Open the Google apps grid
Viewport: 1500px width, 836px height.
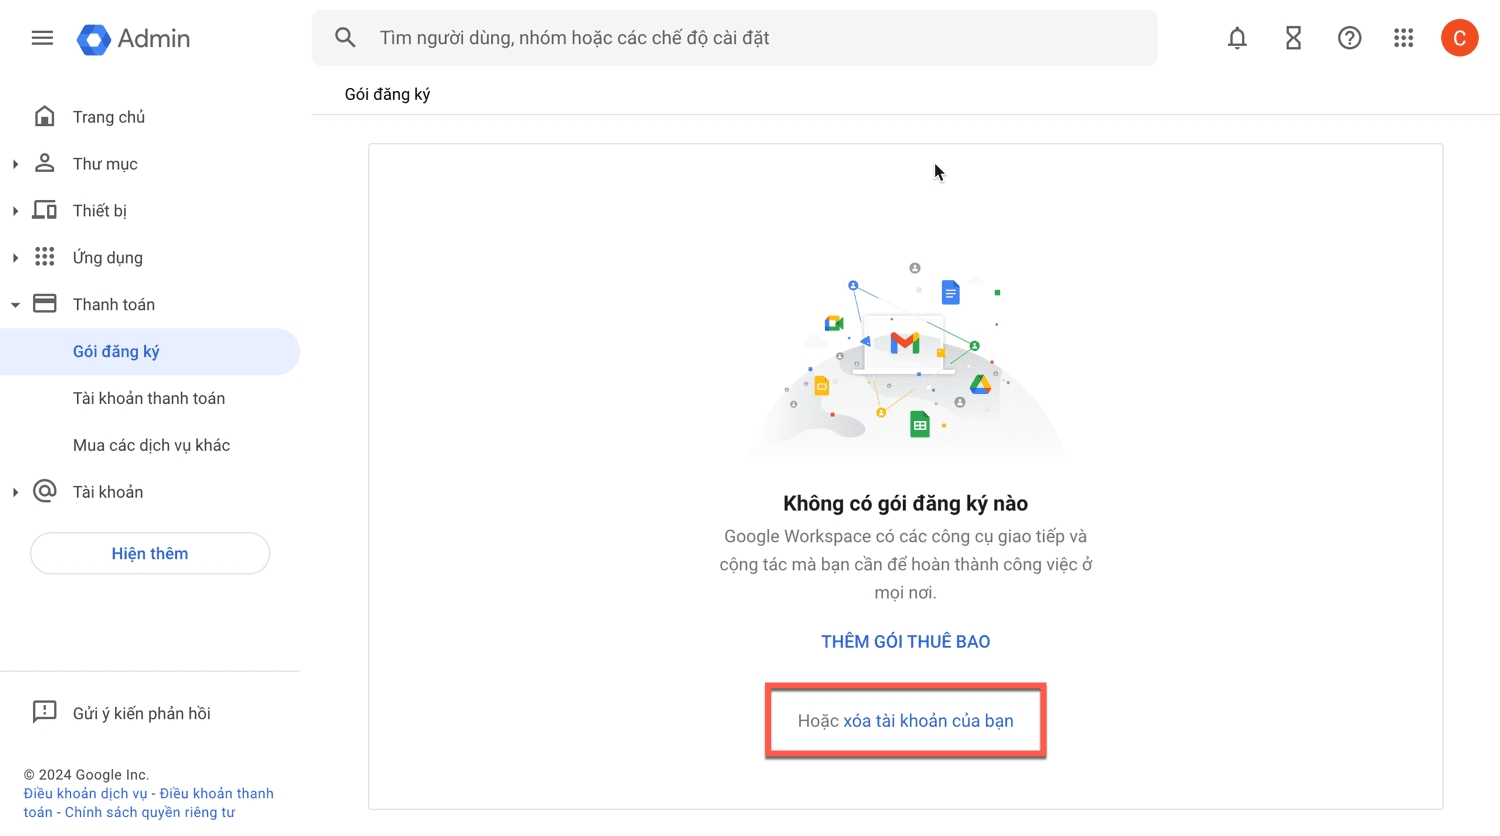(x=1404, y=38)
